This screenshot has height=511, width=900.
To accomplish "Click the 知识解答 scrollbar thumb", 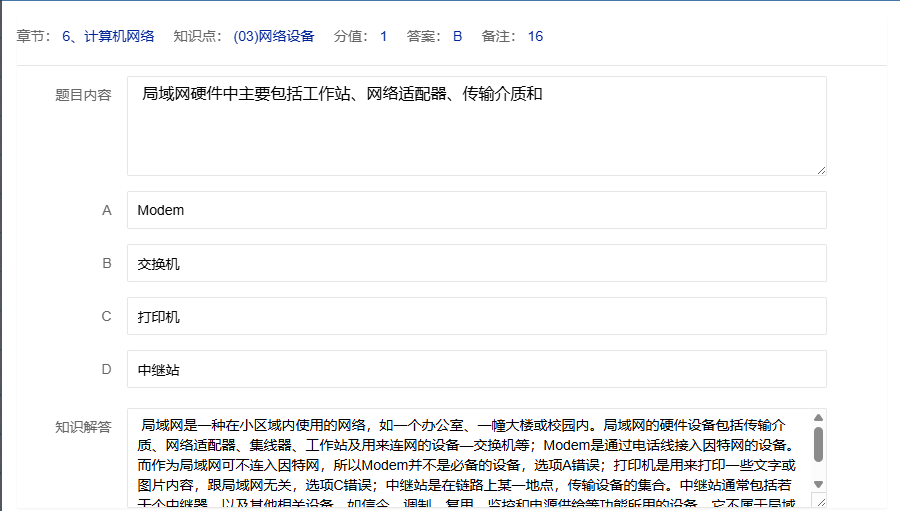I will point(818,444).
